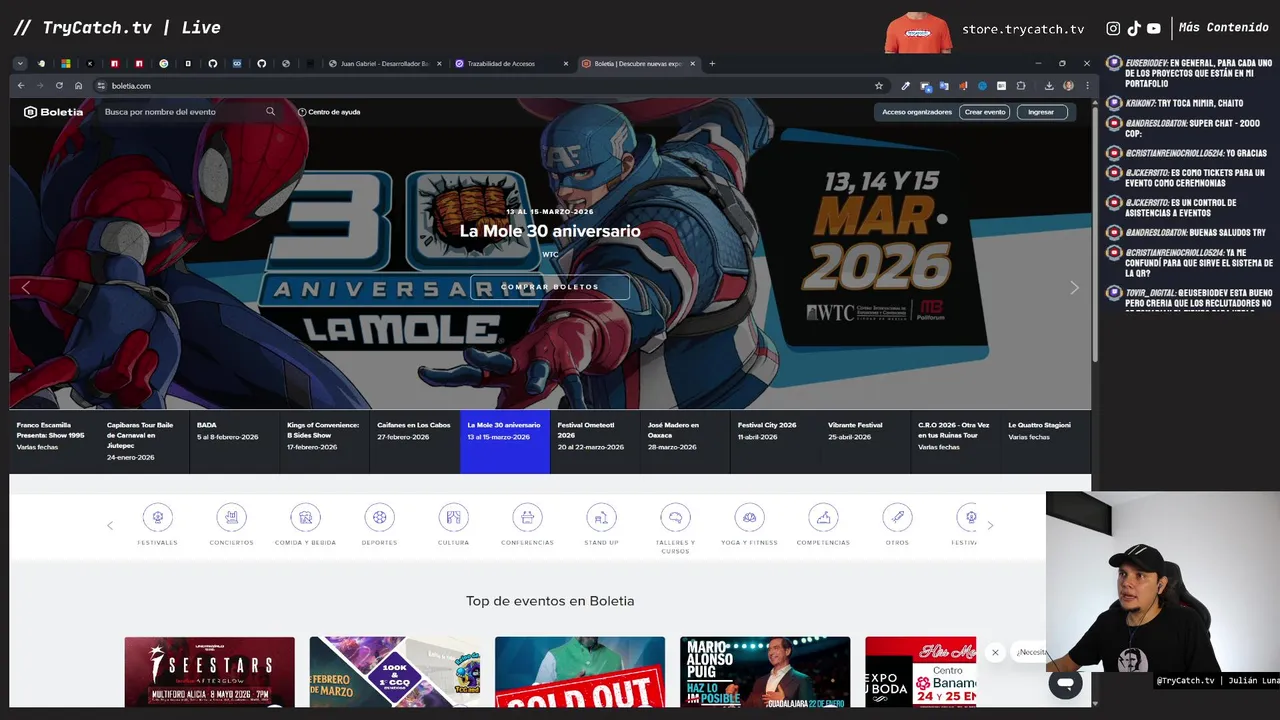Viewport: 1280px width, 720px height.
Task: Select Vibrante Festival event tab
Action: 865,441
